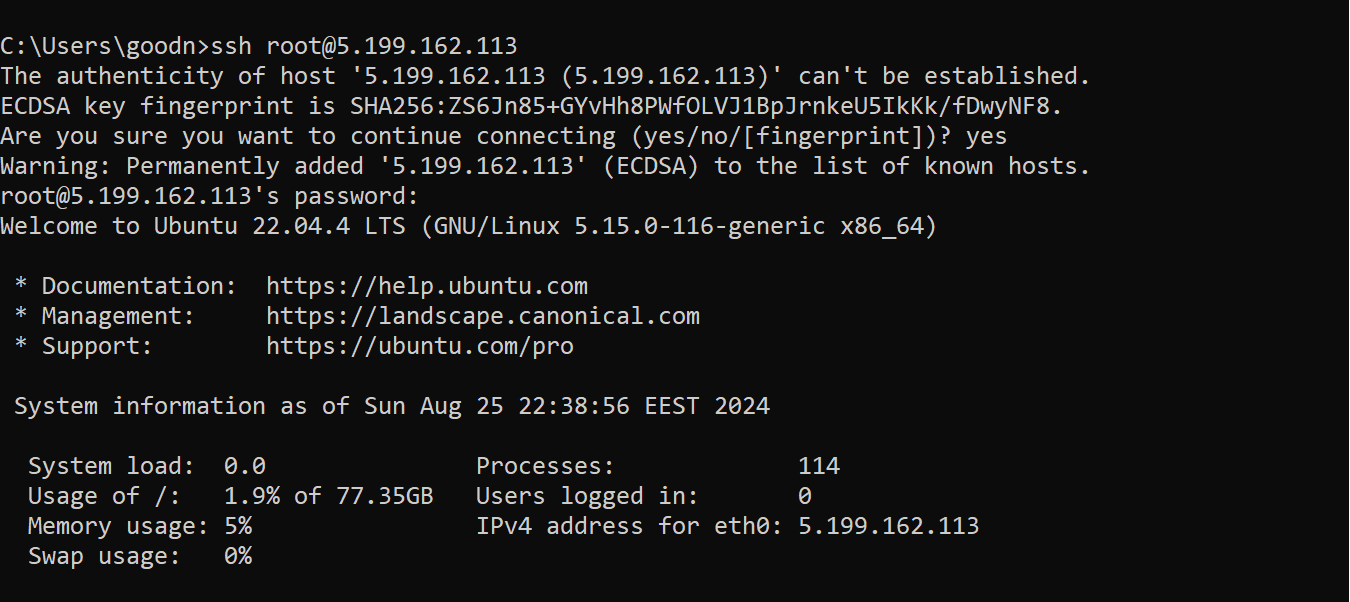Click the Users logged in value 0
The image size is (1350, 602).
804,496
